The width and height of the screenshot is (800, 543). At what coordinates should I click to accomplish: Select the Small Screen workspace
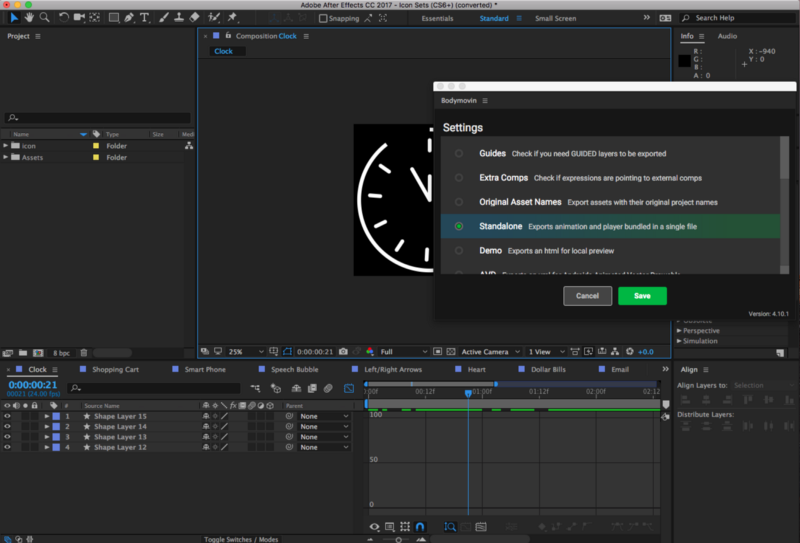point(556,18)
